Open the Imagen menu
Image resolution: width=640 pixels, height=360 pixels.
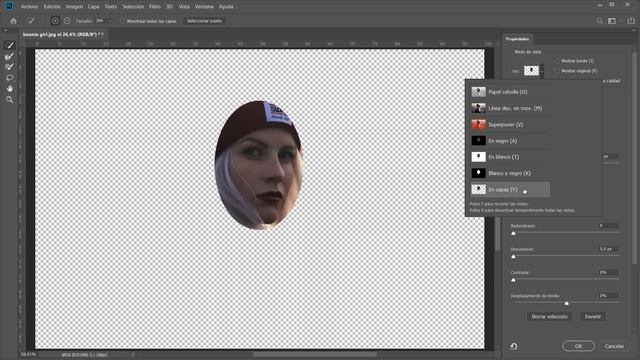[x=74, y=7]
